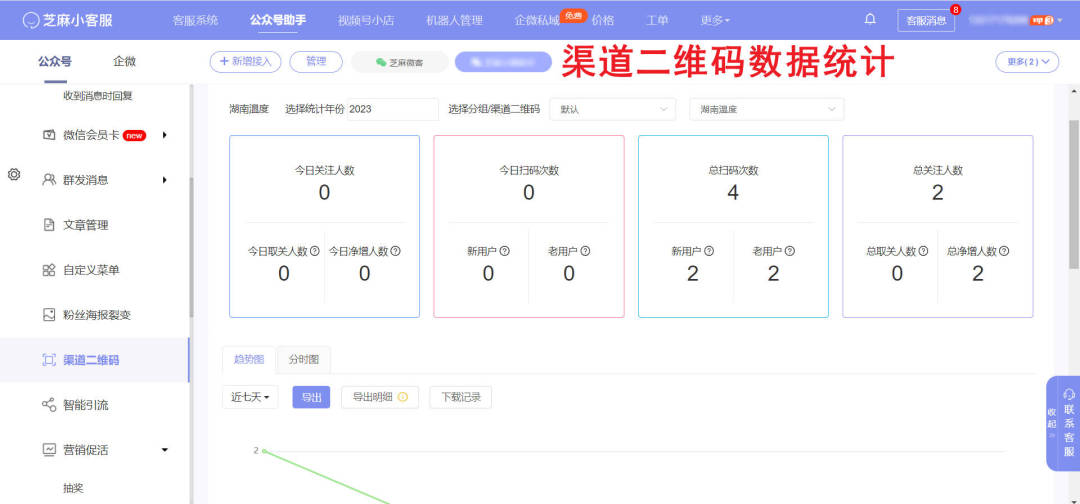Screen dimensions: 1080x504
Task: Click the notification bell icon
Action: pos(870,19)
